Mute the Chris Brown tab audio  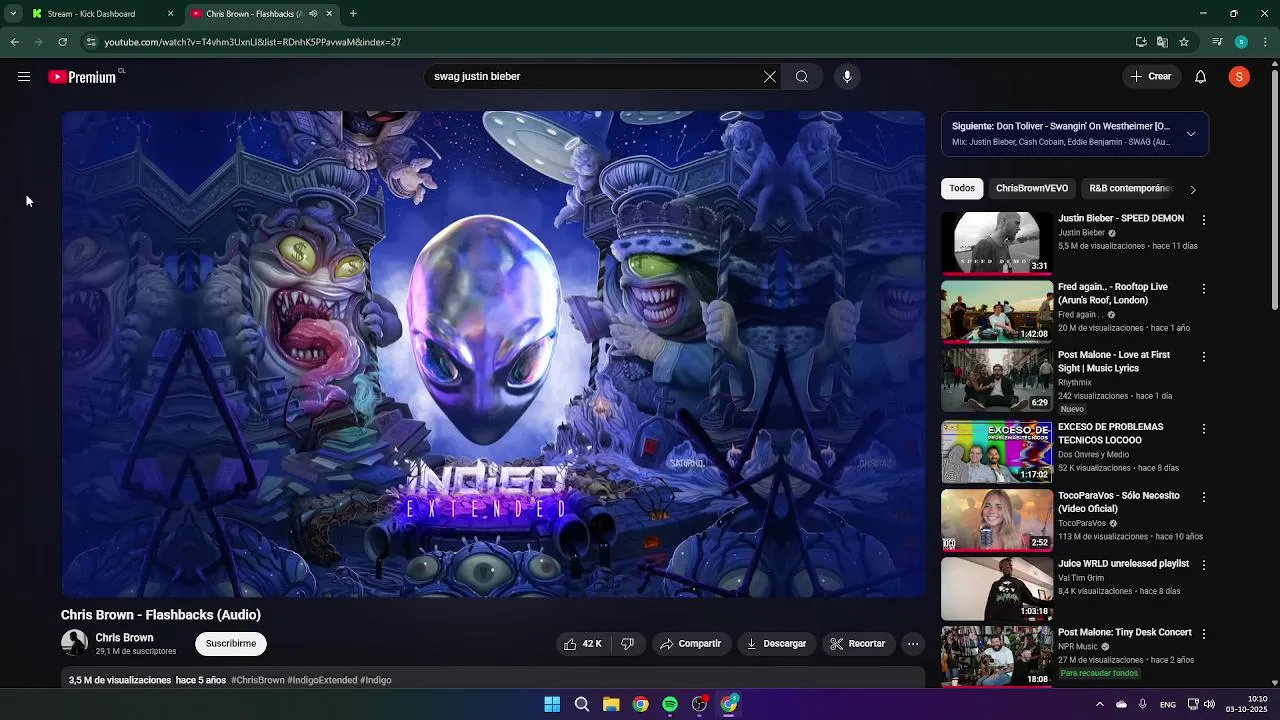click(313, 14)
